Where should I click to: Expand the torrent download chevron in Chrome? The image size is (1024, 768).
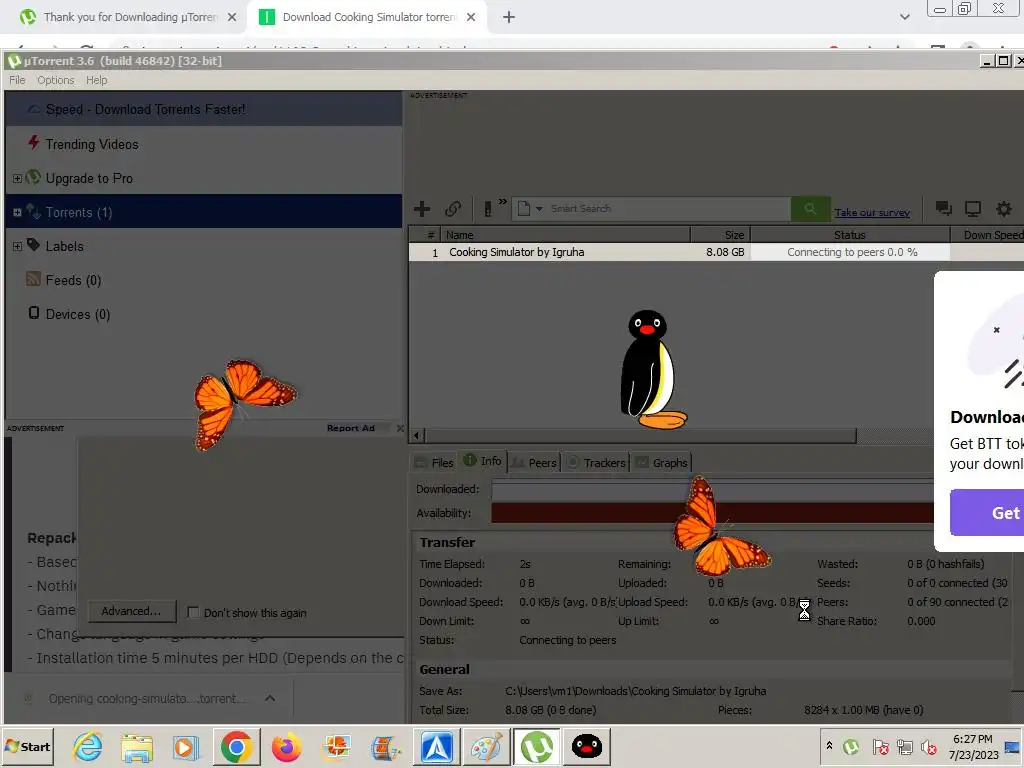[270, 698]
